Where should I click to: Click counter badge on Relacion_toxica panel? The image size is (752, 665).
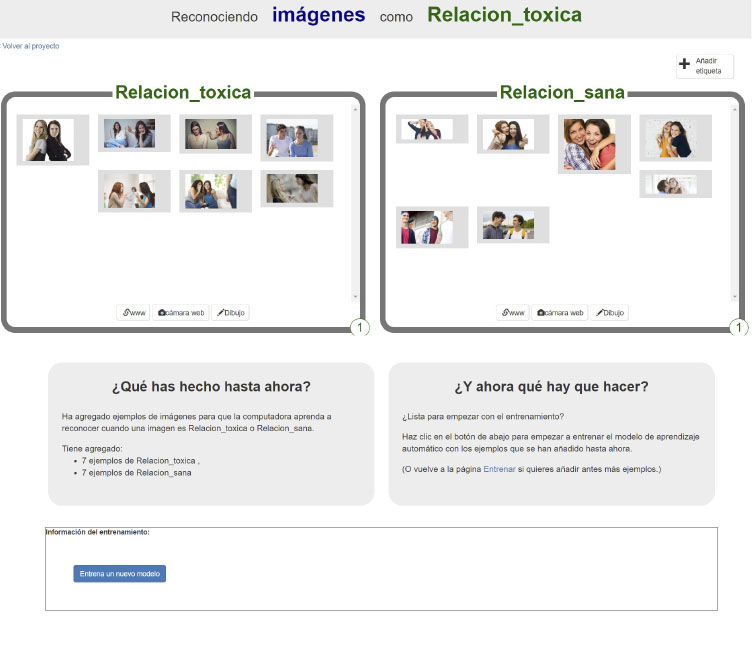coord(360,327)
